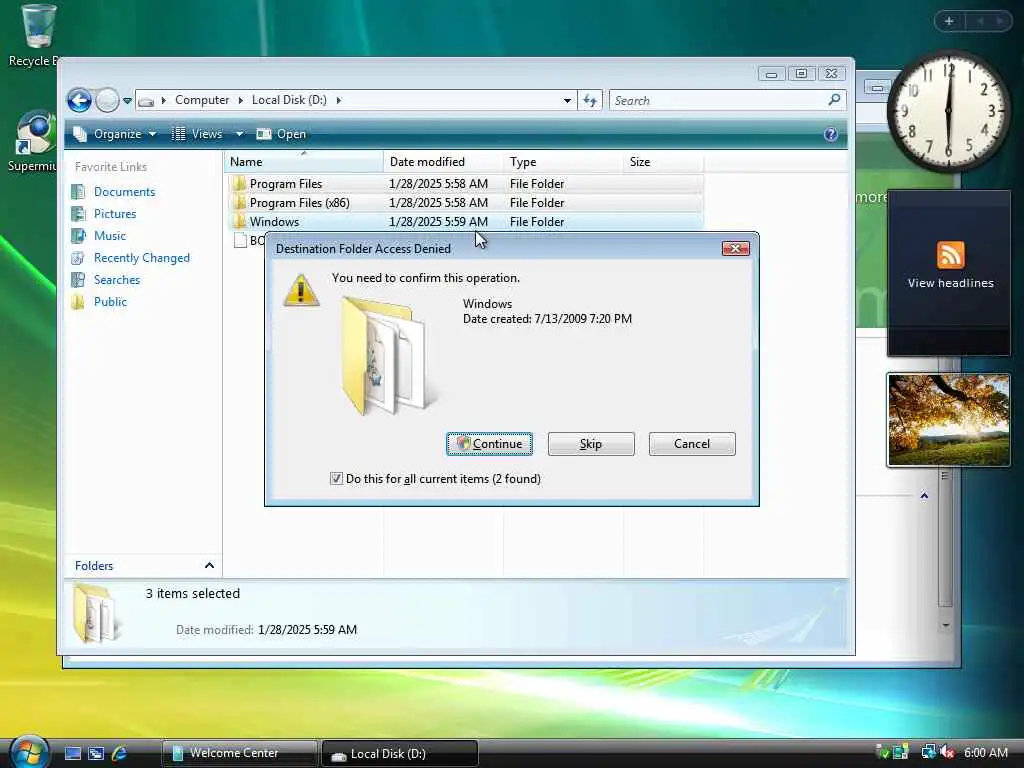Image resolution: width=1024 pixels, height=768 pixels.
Task: Expand arrow after Local Disk (D:) breadcrumb
Action: 339,100
